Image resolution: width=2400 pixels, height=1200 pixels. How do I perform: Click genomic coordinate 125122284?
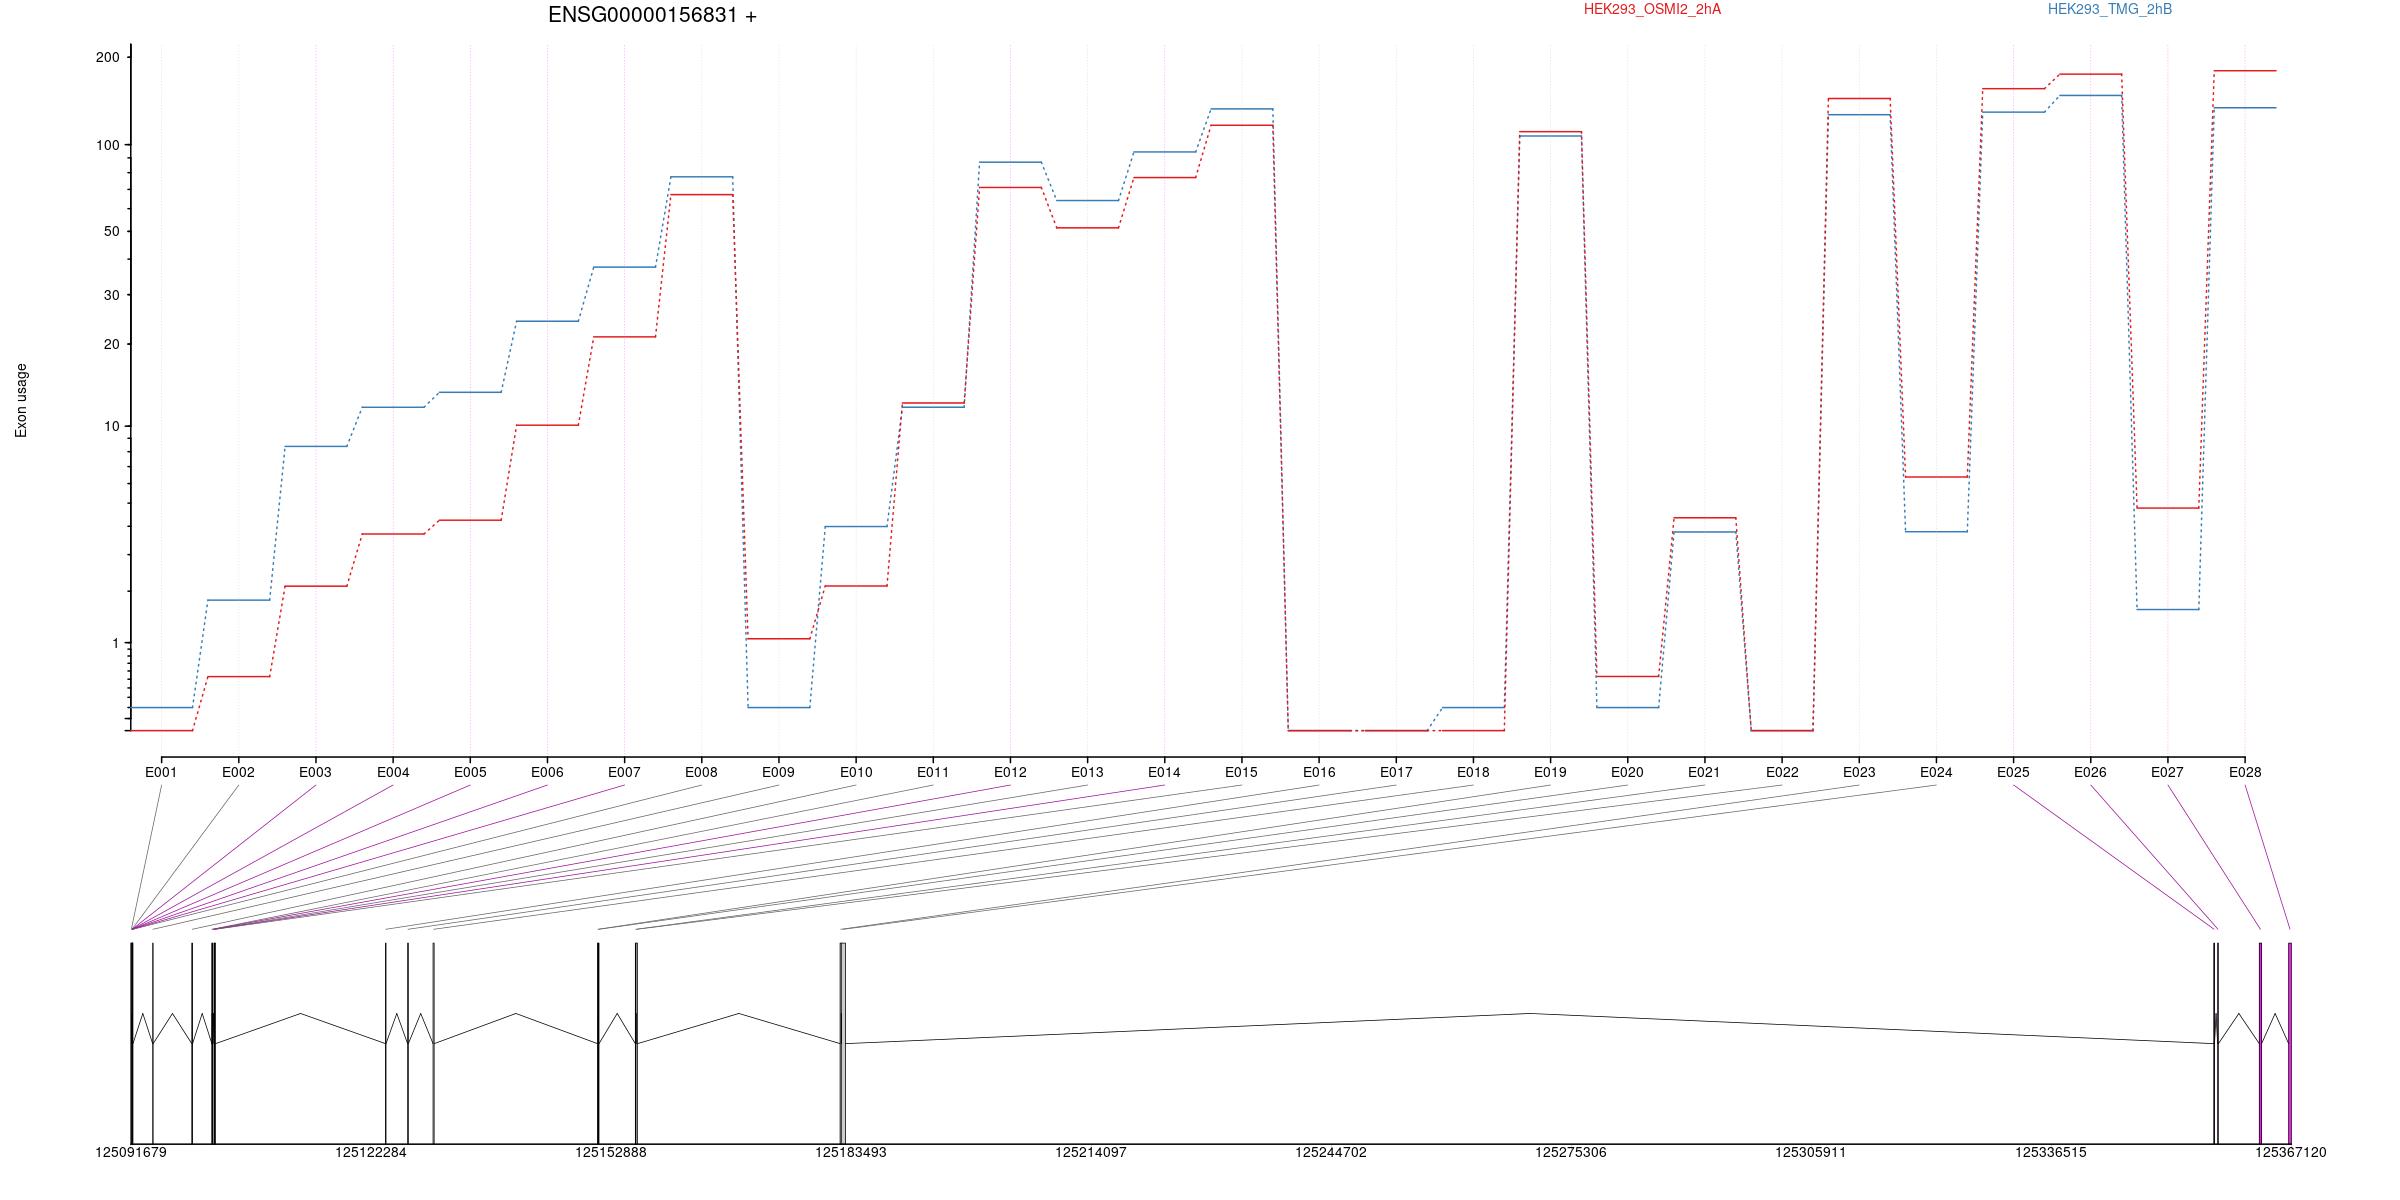371,1152
